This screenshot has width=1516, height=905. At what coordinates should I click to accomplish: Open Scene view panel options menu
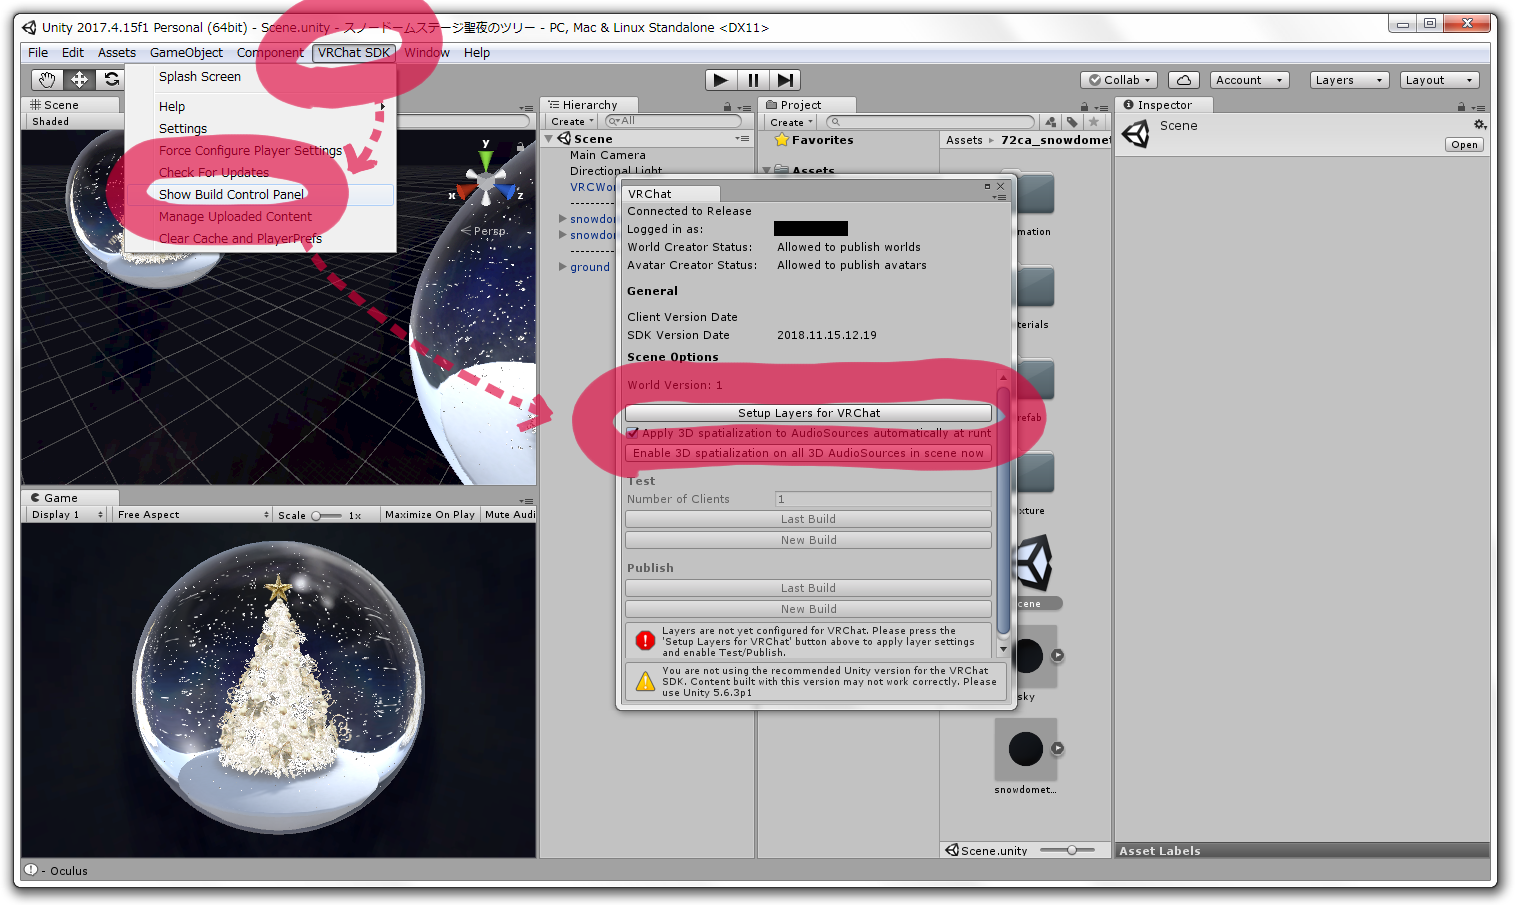526,108
